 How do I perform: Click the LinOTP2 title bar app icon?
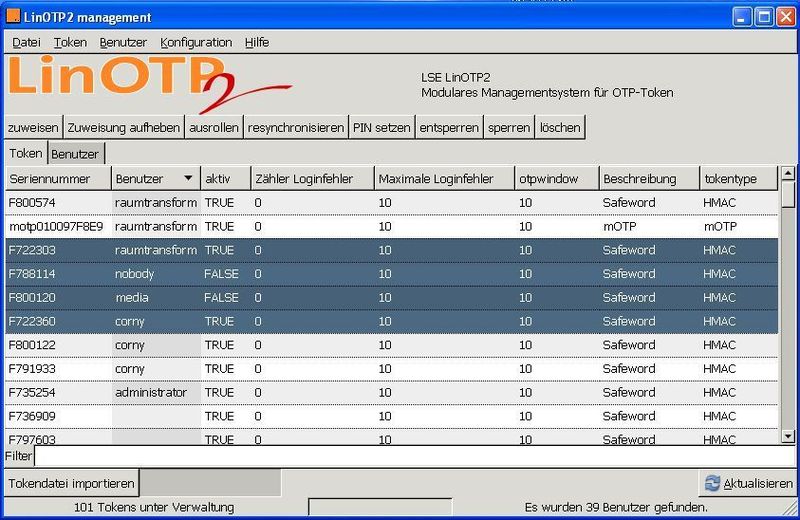click(x=13, y=16)
